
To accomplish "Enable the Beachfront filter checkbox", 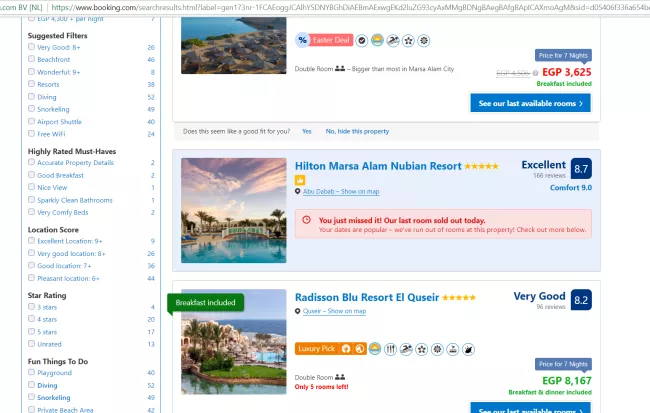I will point(32,59).
